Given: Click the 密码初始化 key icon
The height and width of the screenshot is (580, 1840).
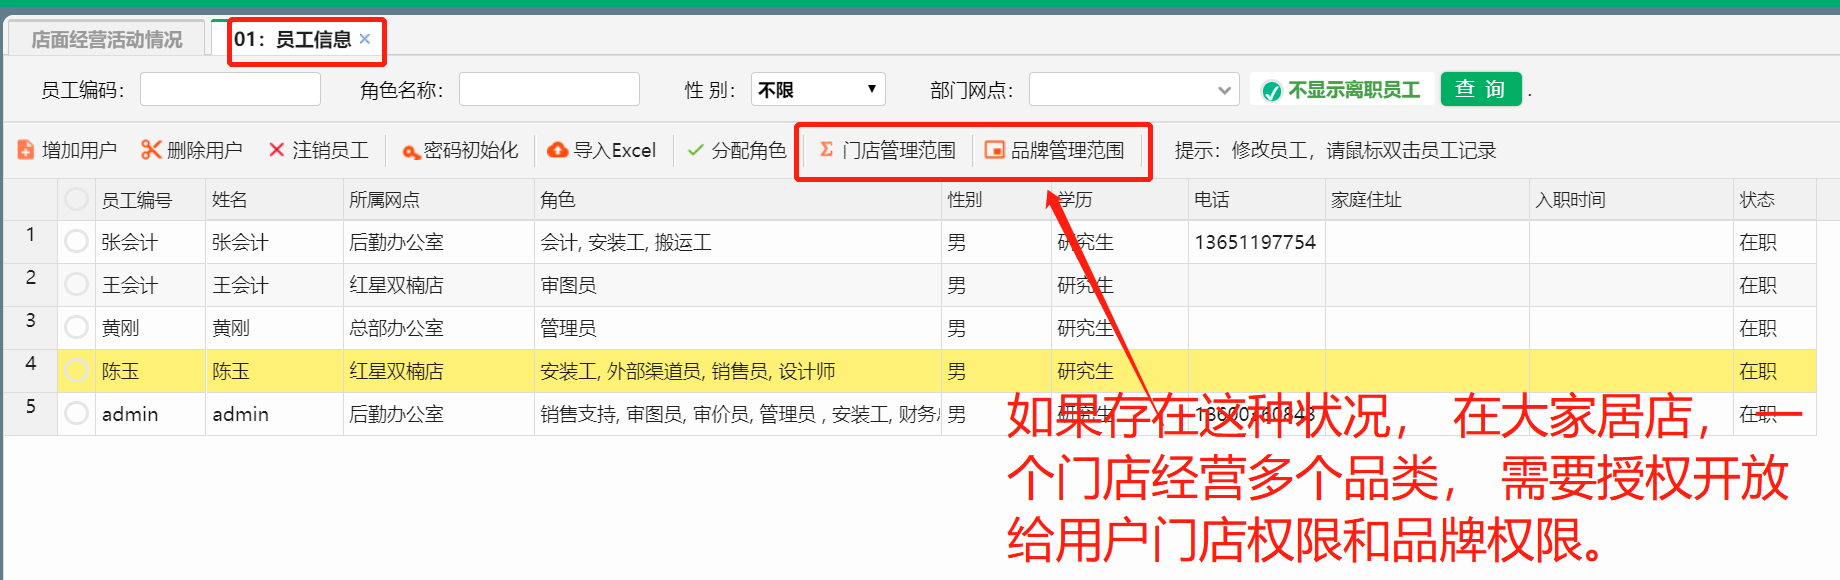Looking at the screenshot, I should pos(410,151).
